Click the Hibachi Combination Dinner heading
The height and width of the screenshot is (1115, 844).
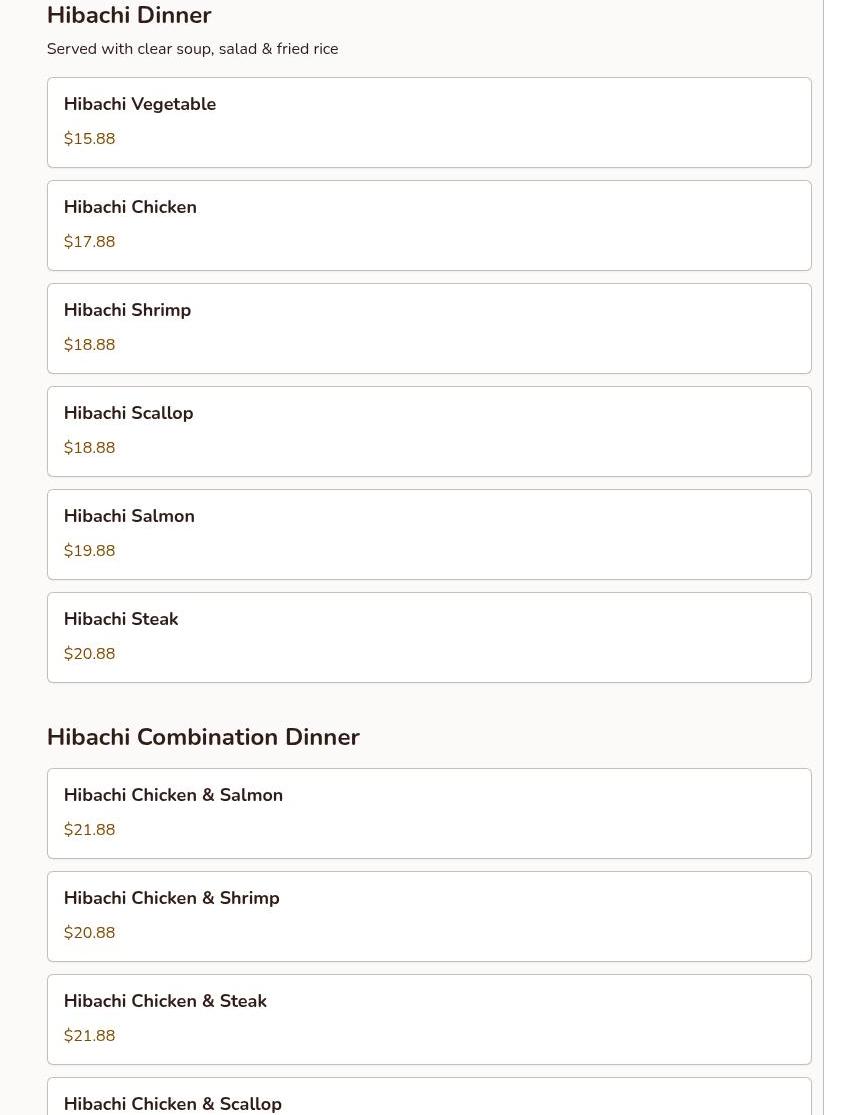pyautogui.click(x=203, y=737)
